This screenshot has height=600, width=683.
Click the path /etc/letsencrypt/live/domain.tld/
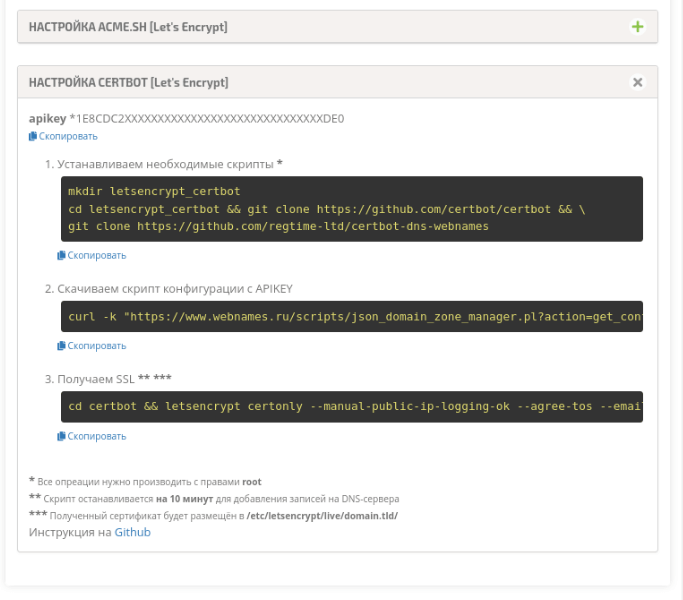(322, 516)
